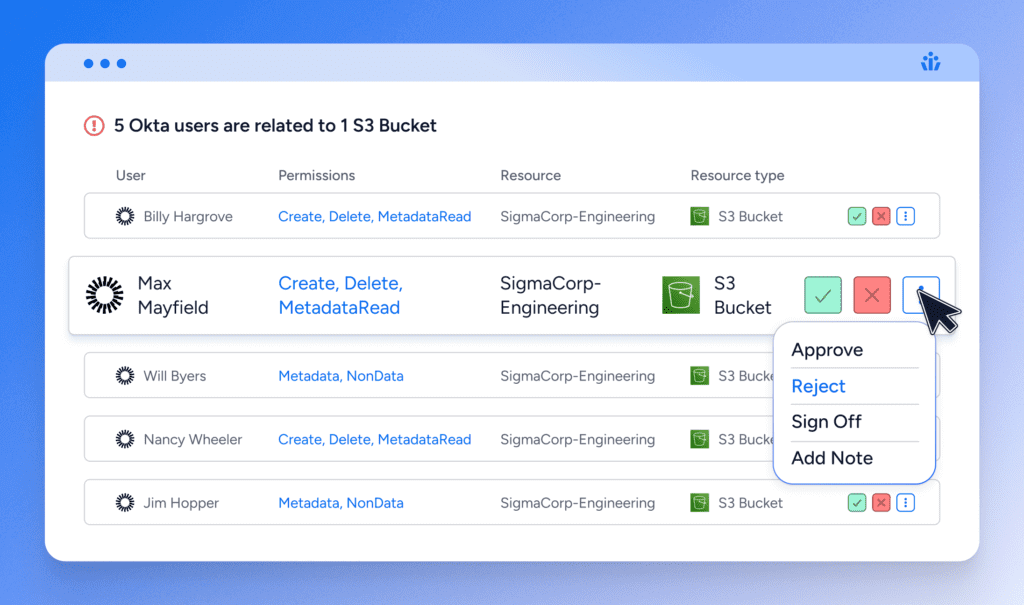
Task: Open Max Mayfield's Okta avatar icon
Action: pyautogui.click(x=104, y=294)
